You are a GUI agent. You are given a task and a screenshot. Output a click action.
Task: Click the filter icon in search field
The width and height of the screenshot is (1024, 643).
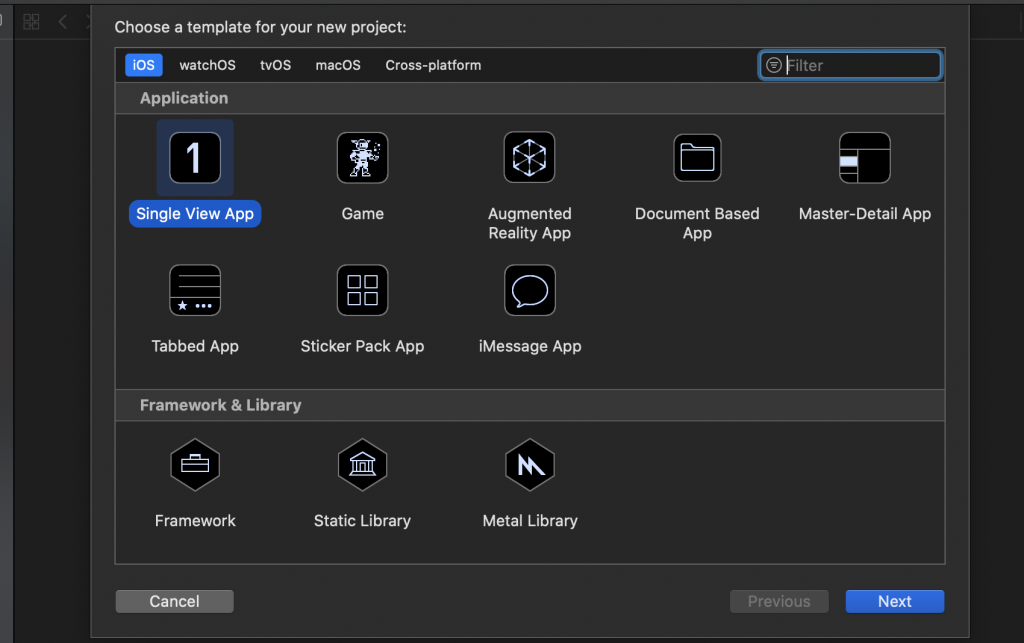coord(773,65)
